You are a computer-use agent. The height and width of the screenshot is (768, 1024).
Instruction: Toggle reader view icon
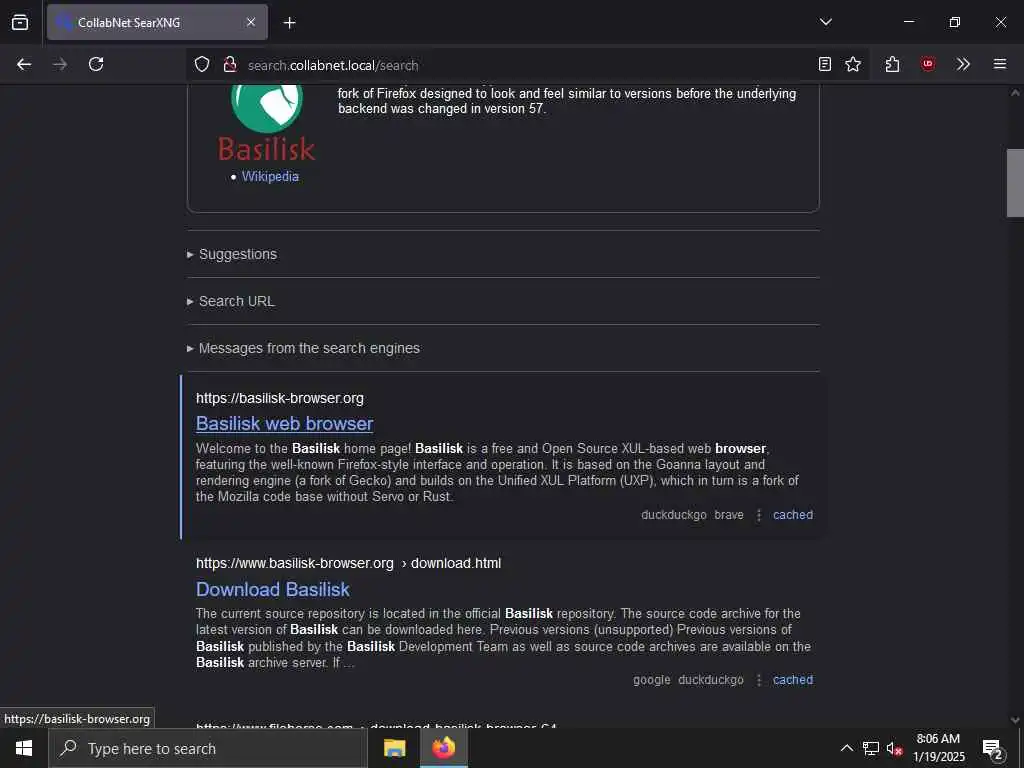[x=825, y=64]
